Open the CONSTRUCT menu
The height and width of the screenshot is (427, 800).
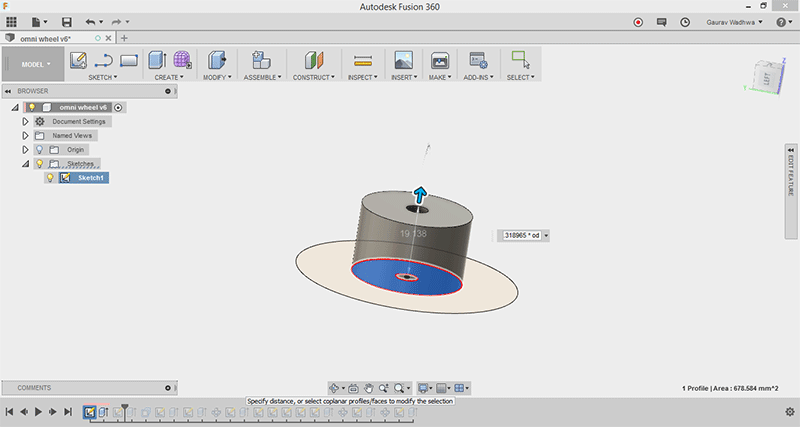click(313, 77)
